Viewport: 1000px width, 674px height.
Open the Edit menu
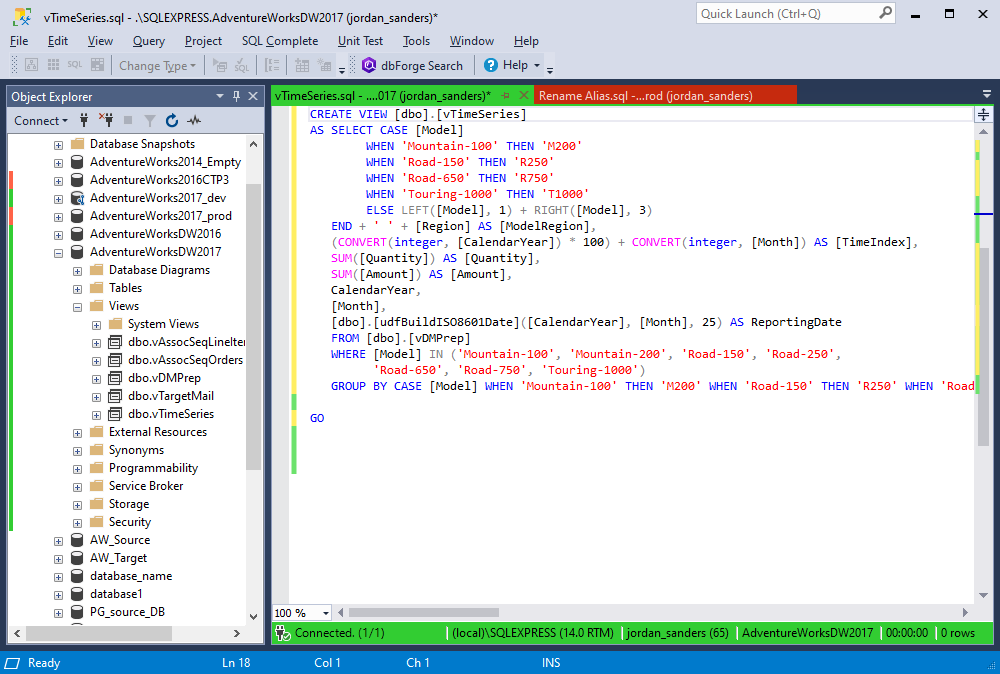tap(57, 41)
